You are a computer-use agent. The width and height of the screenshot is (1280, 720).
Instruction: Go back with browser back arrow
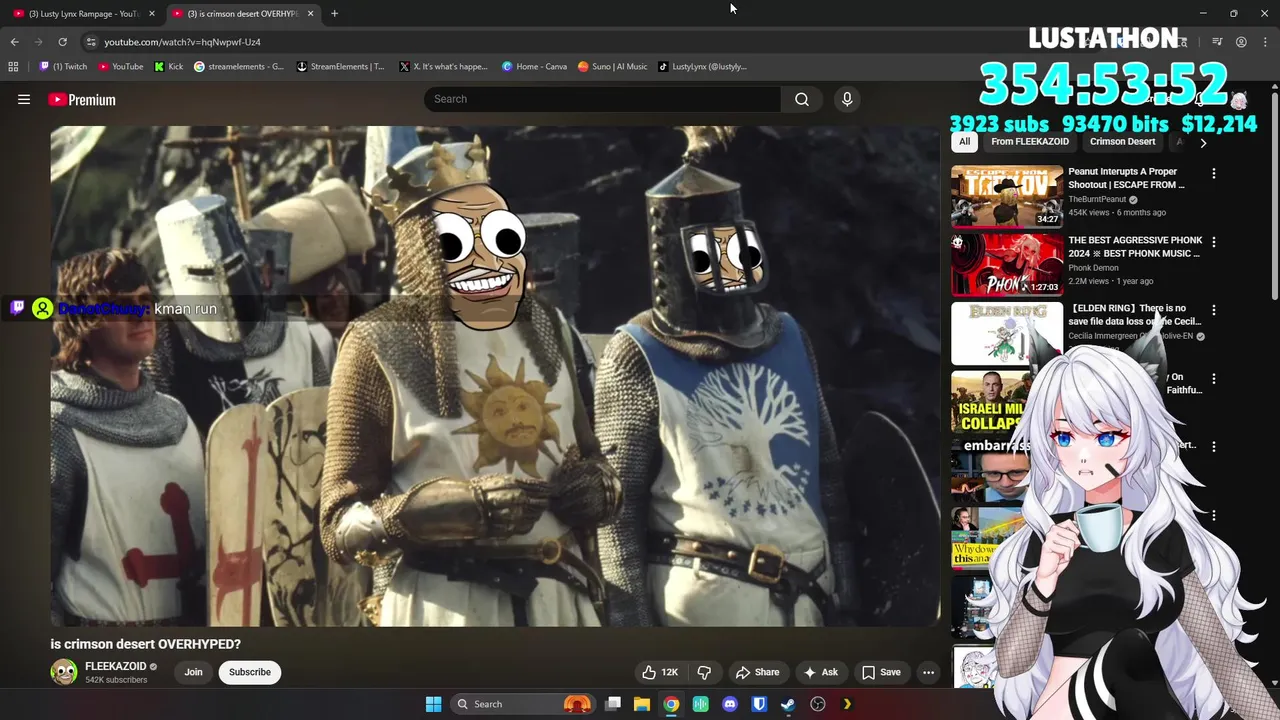click(x=14, y=42)
